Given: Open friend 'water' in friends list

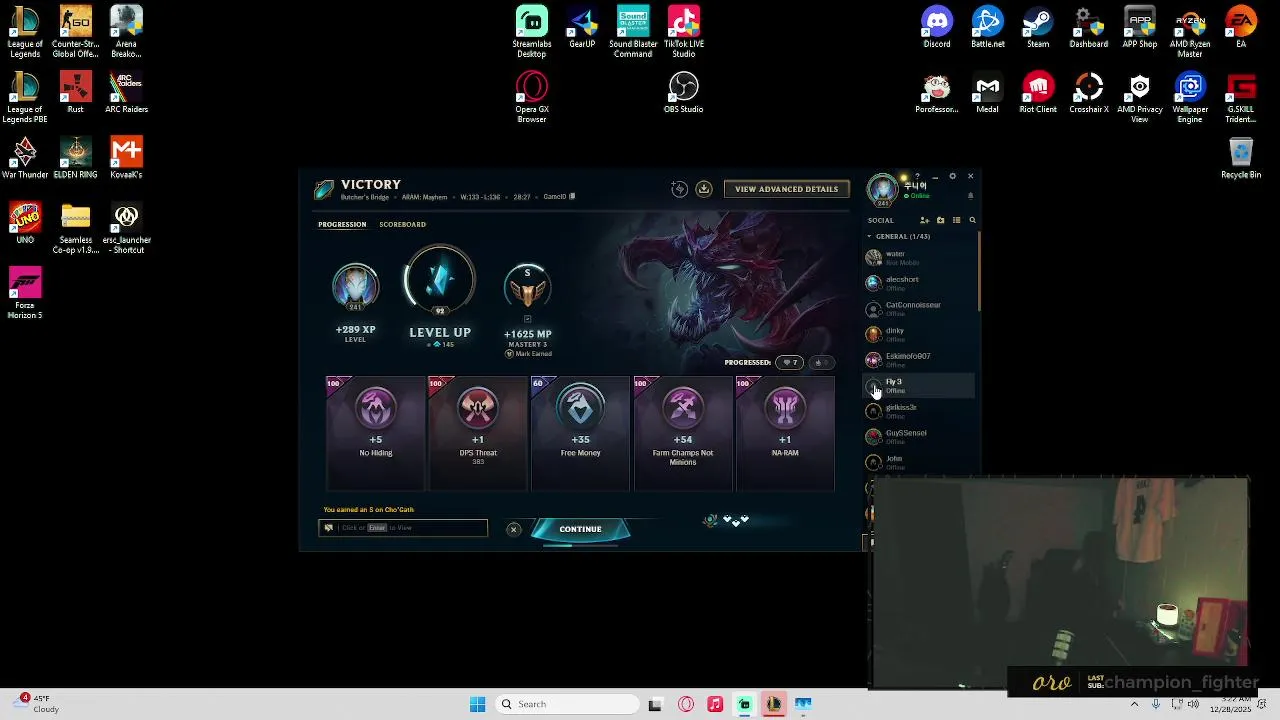Looking at the screenshot, I should (x=919, y=258).
